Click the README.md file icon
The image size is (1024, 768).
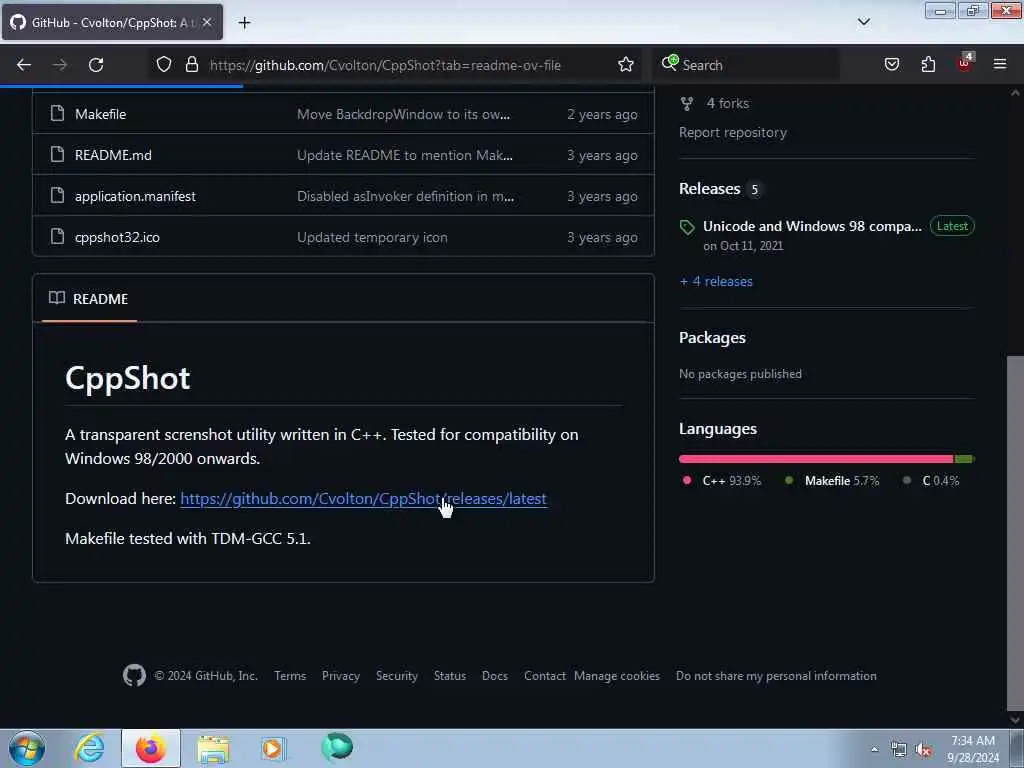(x=57, y=155)
